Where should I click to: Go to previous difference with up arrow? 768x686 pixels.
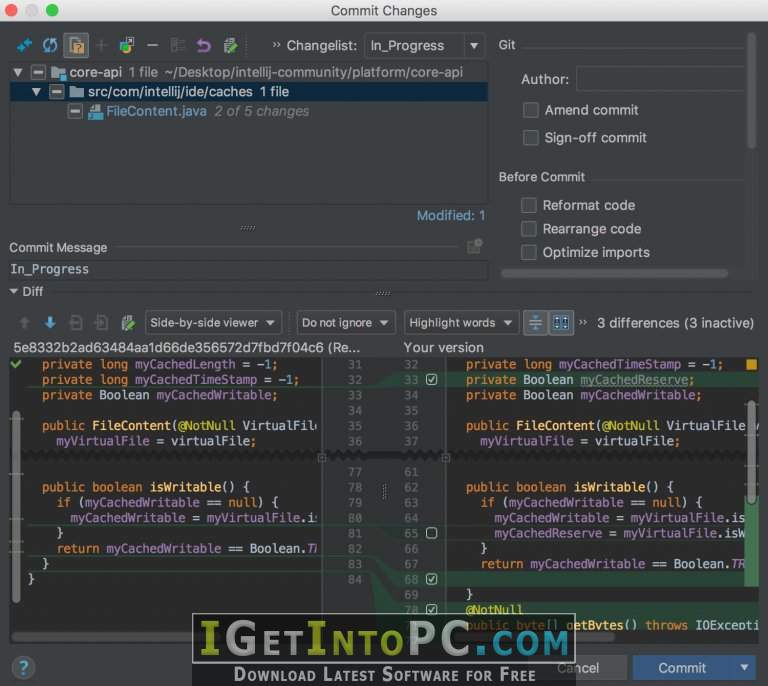24,323
